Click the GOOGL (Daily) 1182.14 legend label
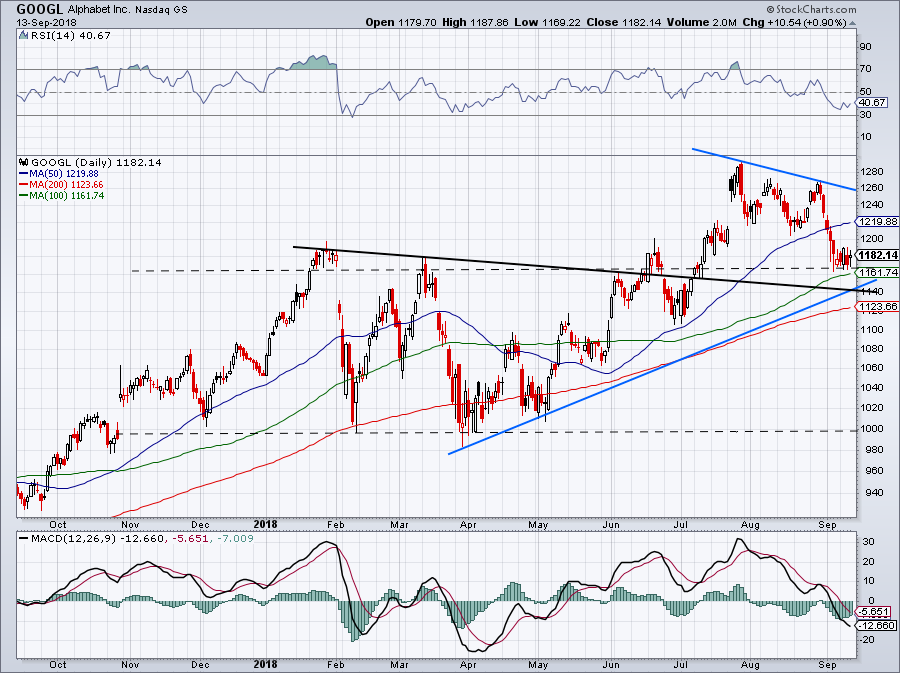The height and width of the screenshot is (673, 900). 96,162
